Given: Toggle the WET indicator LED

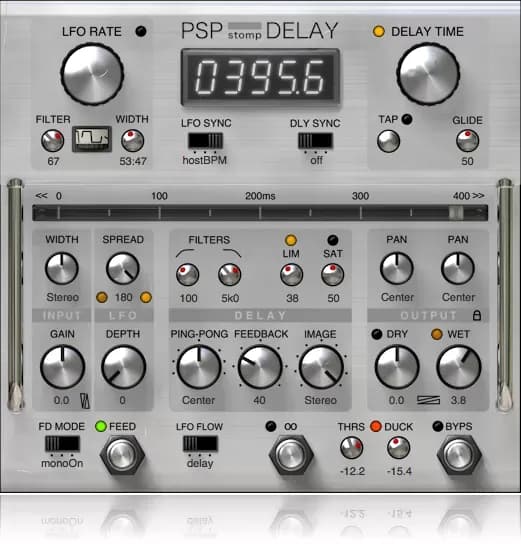Looking at the screenshot, I should [437, 334].
